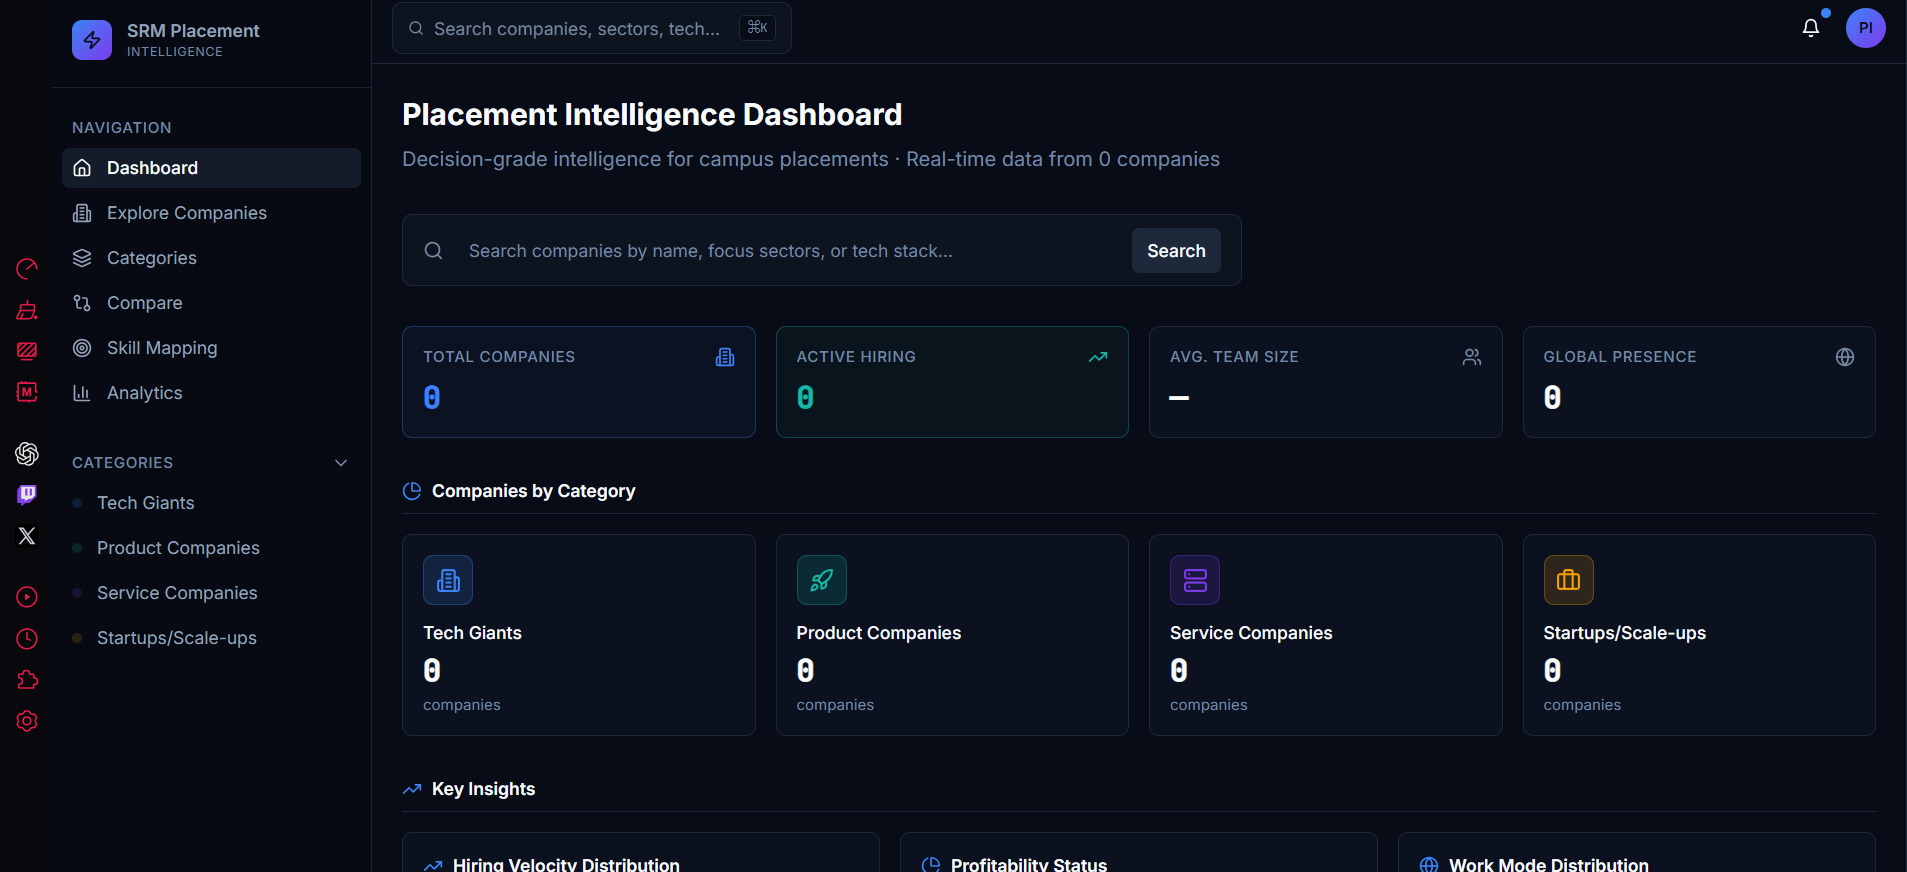The image size is (1907, 872).
Task: Click the trend icon beside Key Insights
Action: tap(412, 789)
